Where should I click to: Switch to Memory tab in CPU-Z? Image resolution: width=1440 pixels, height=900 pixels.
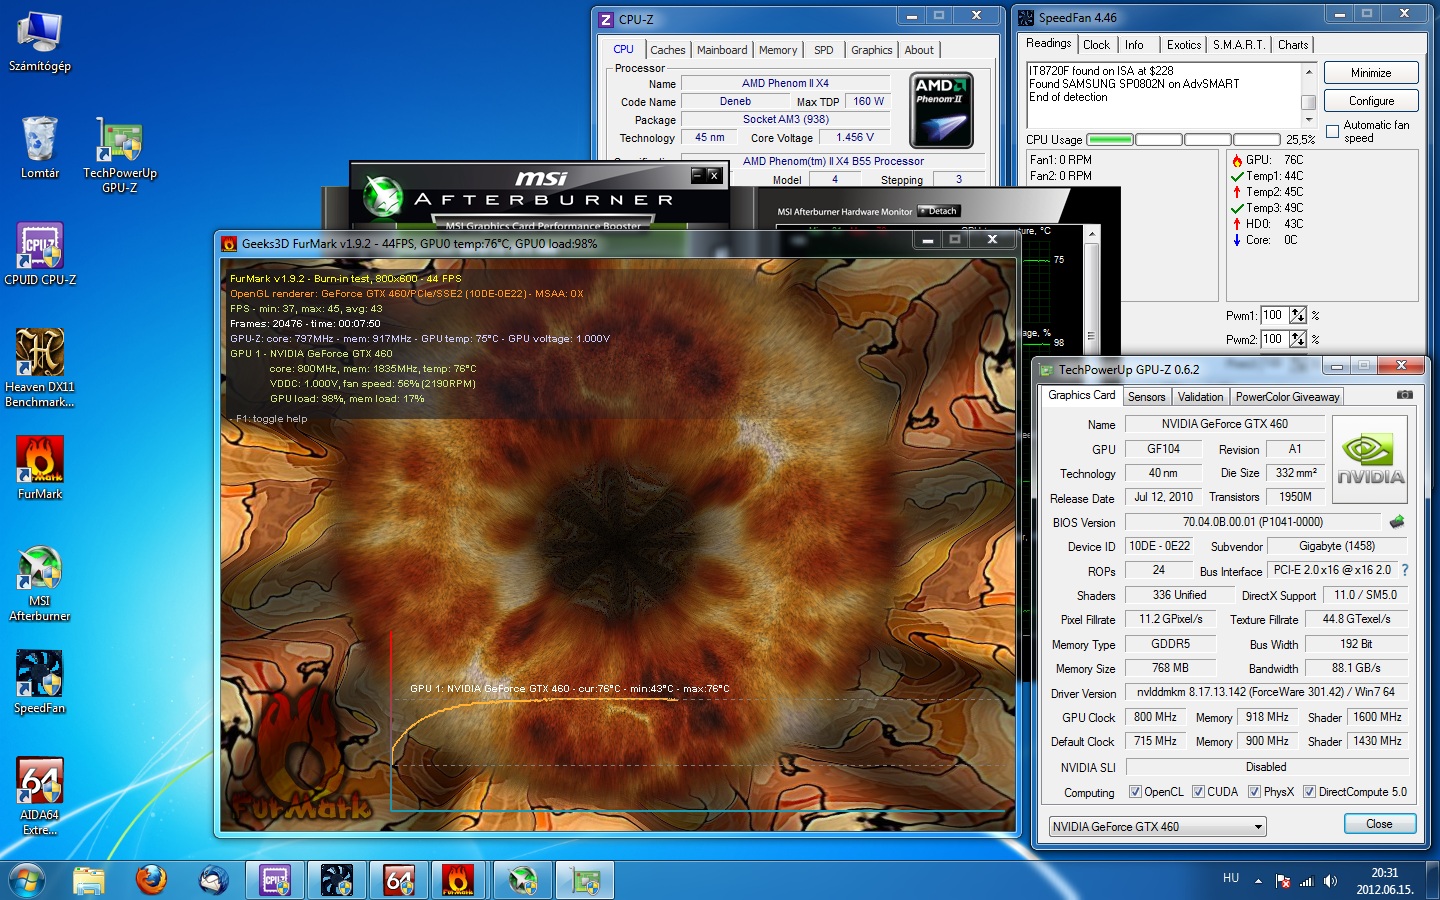tap(778, 50)
